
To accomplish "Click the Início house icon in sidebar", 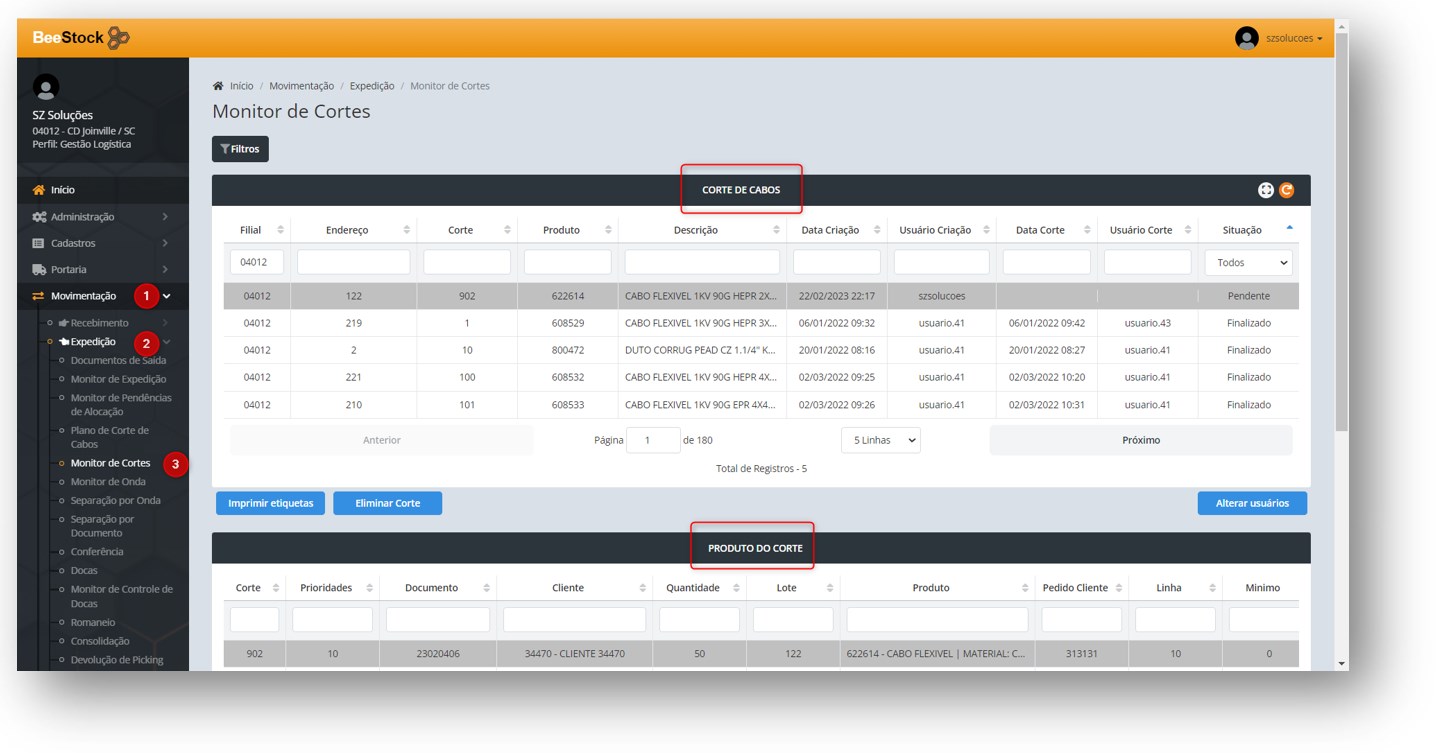I will (39, 190).
